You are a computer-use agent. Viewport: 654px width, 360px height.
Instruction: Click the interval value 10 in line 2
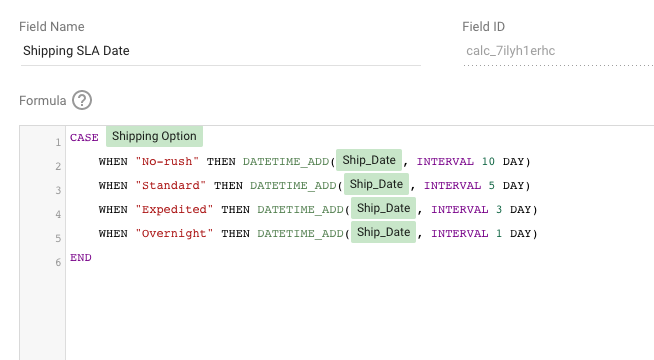point(488,161)
